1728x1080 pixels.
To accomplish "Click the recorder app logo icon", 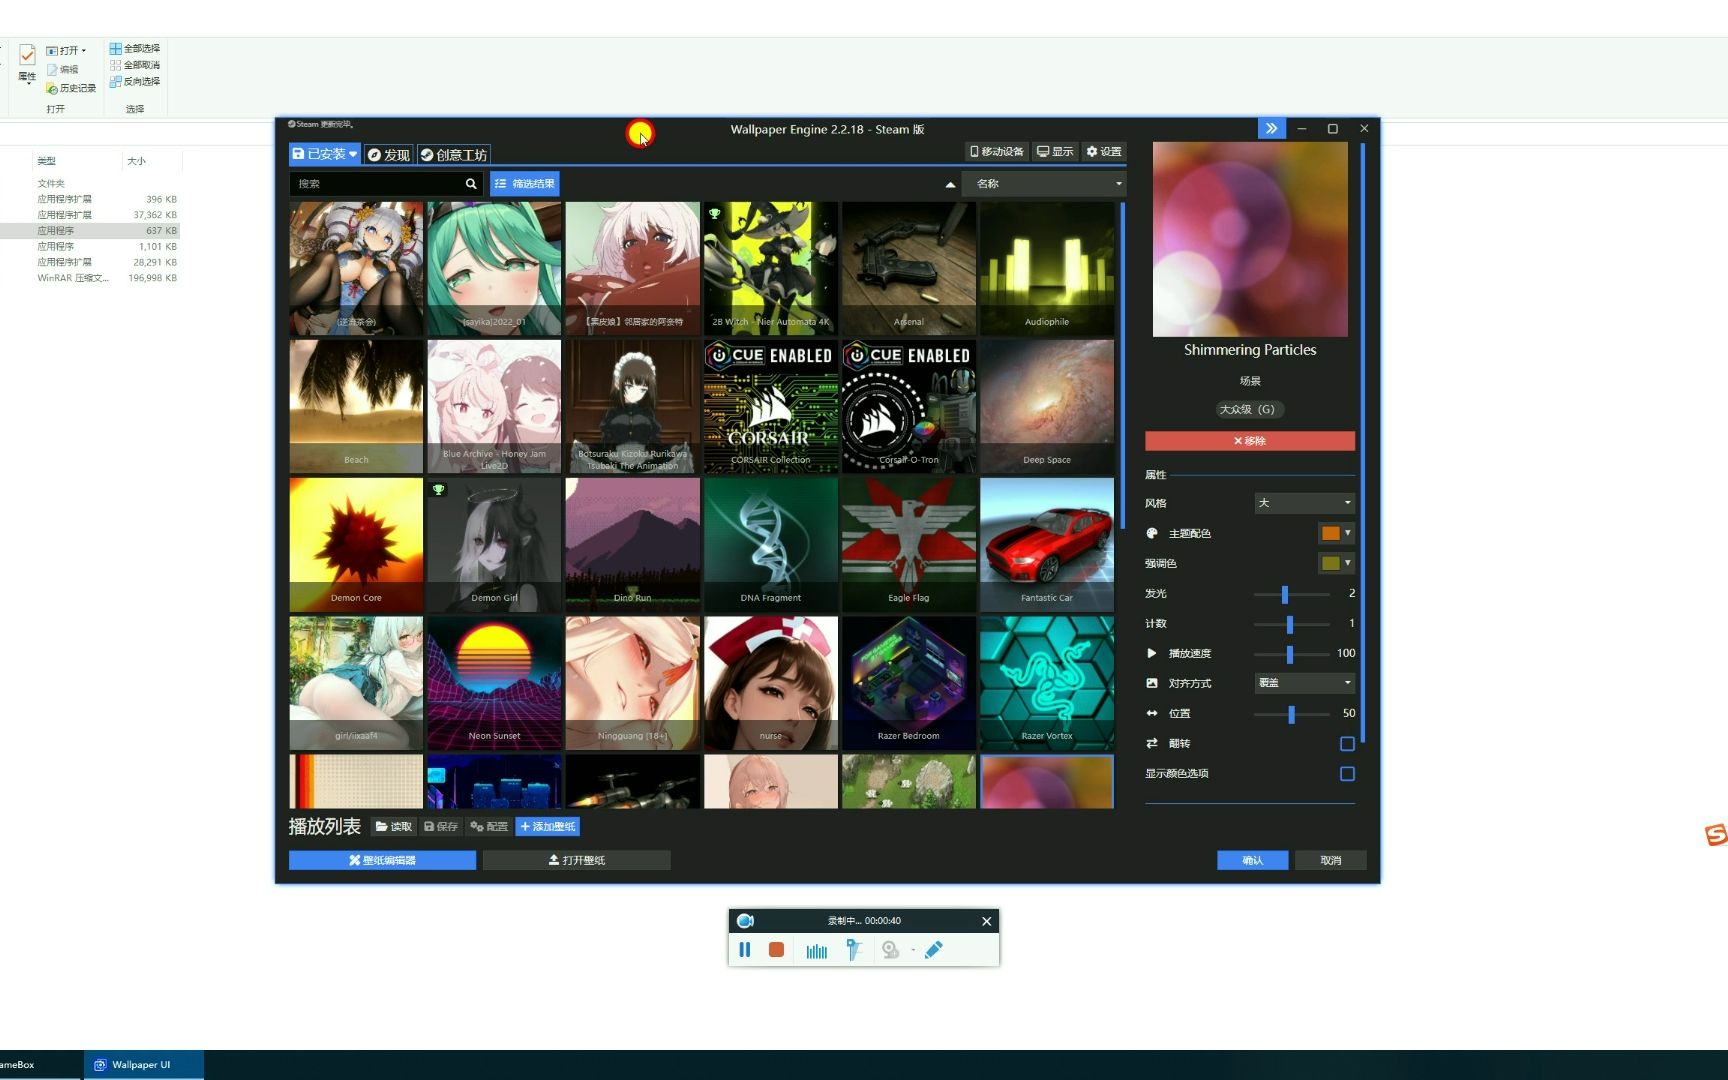I will point(744,921).
